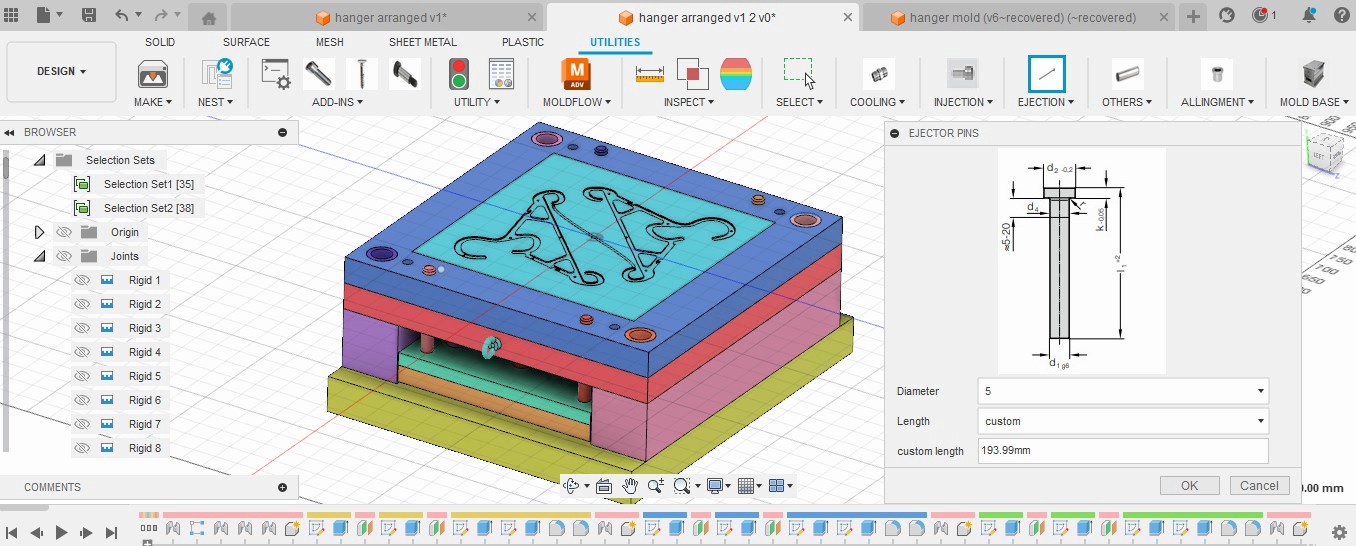This screenshot has height=546, width=1356.
Task: Toggle visibility of Rigid 4 joint
Action: click(83, 352)
